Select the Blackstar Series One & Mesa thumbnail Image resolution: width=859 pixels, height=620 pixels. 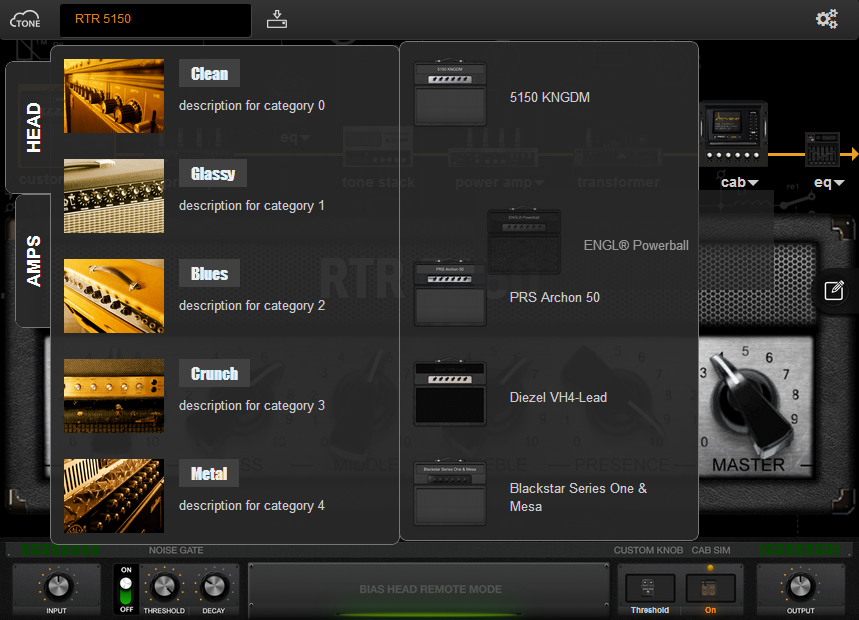[450, 493]
